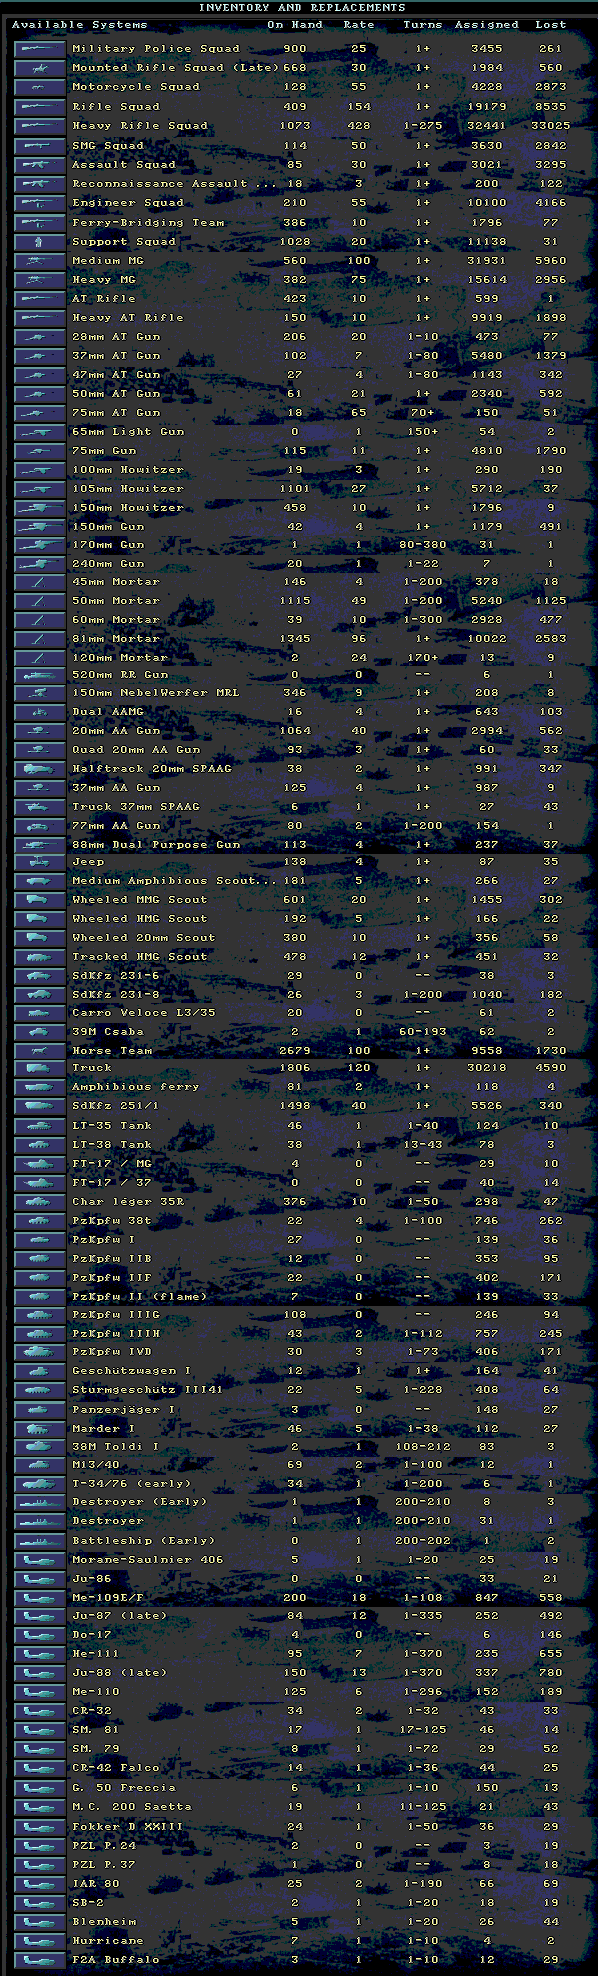Click Assigned value 30218 for Truck
Viewport: 598px width, 1976px height.
pyautogui.click(x=487, y=1067)
